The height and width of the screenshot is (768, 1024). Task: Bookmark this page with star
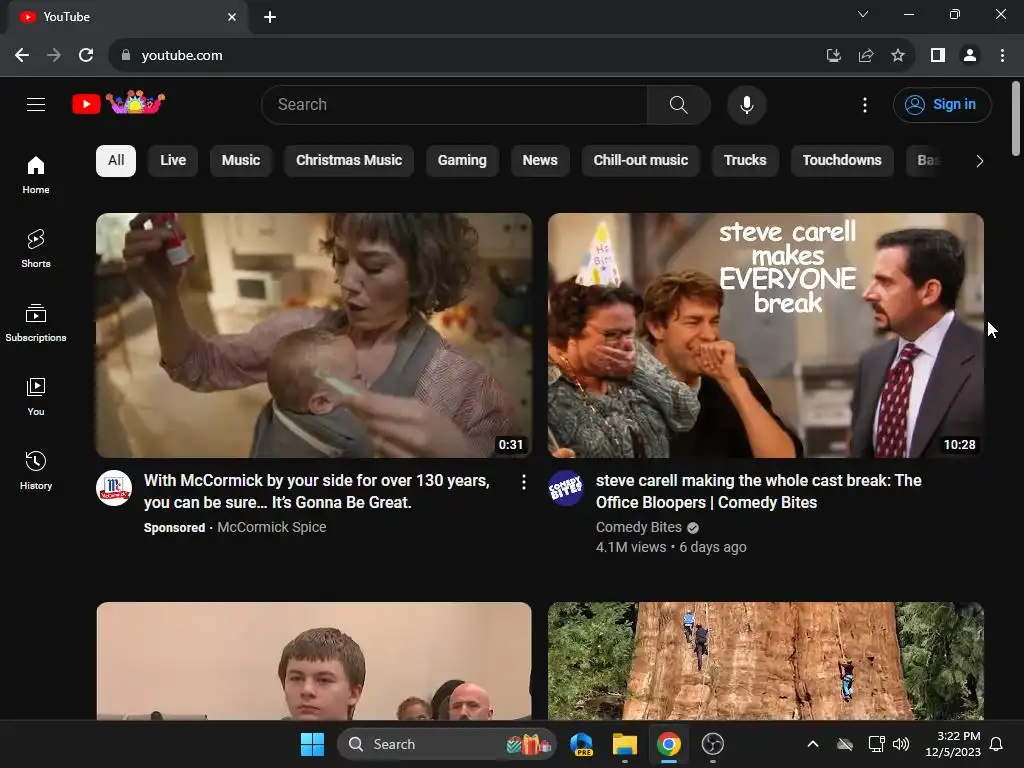(x=898, y=56)
